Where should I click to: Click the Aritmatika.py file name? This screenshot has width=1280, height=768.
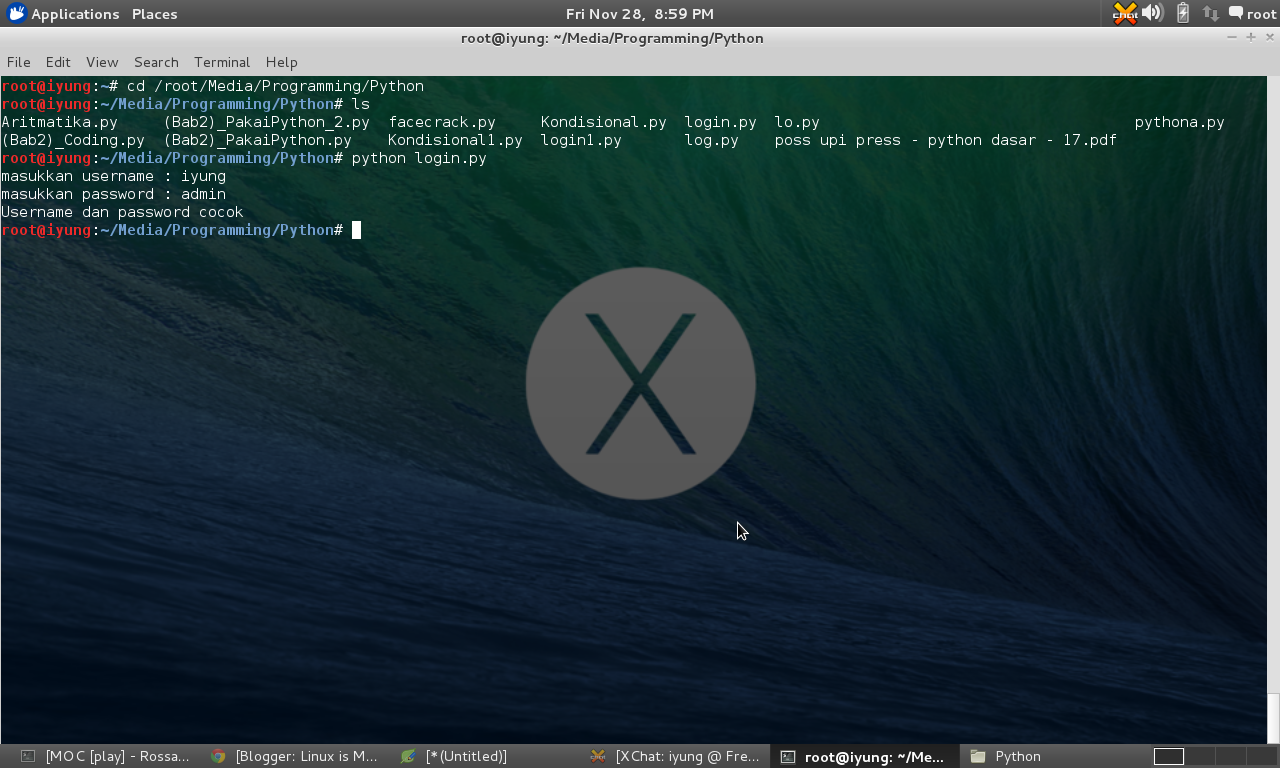[59, 122]
